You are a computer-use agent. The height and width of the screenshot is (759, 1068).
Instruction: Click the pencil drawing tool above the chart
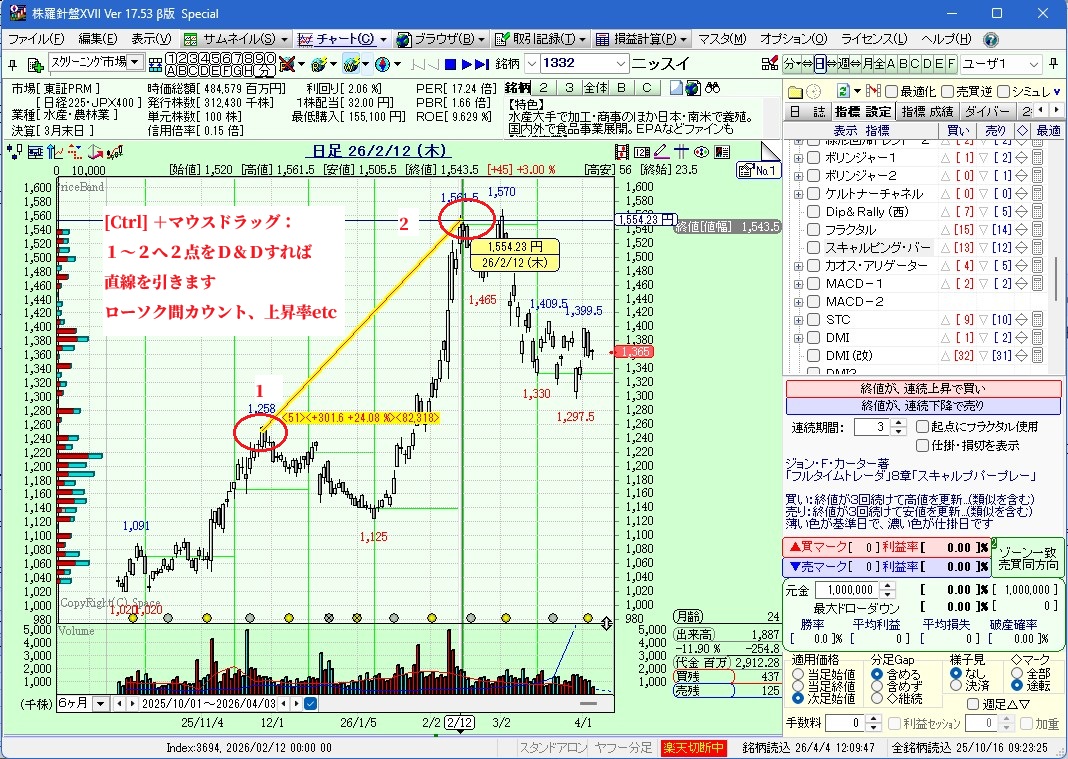click(x=660, y=152)
